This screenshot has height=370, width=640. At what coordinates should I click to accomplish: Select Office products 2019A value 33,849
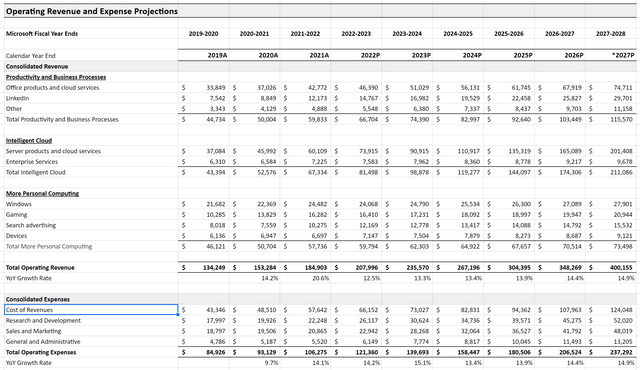point(216,88)
